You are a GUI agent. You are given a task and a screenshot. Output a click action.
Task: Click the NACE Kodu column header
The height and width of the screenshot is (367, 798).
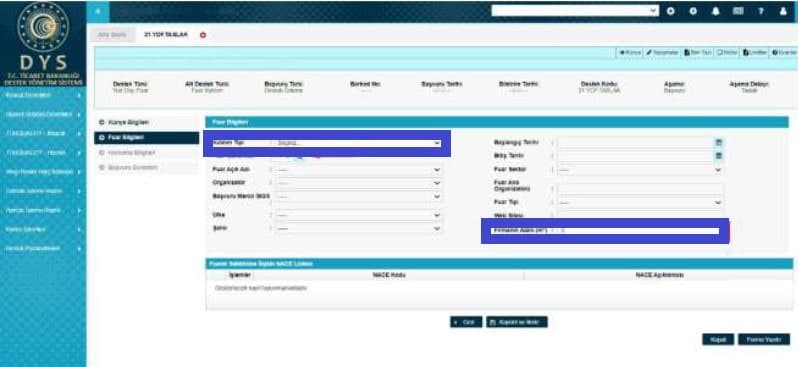pyautogui.click(x=389, y=275)
